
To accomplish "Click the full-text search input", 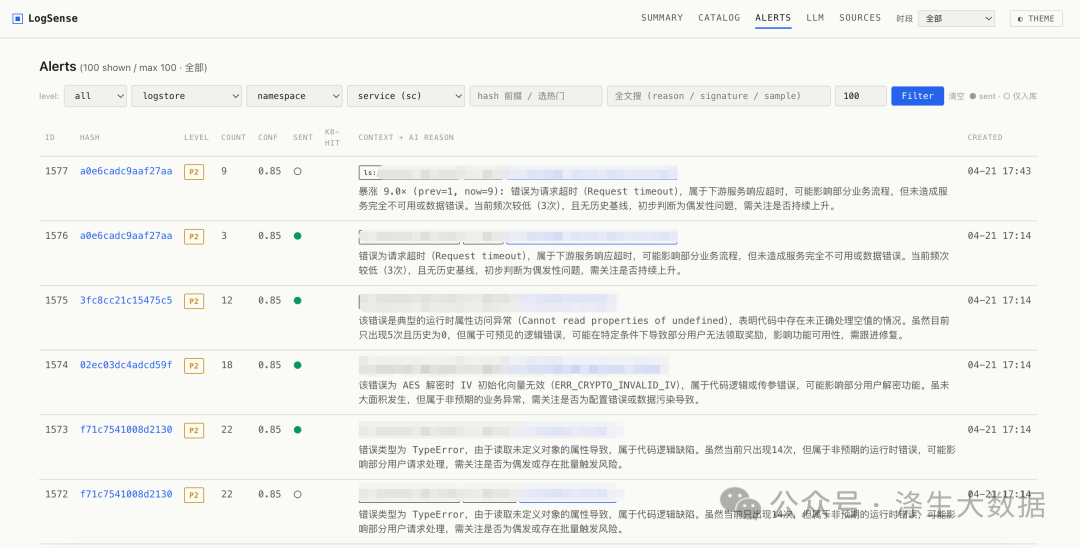I will coord(718,96).
